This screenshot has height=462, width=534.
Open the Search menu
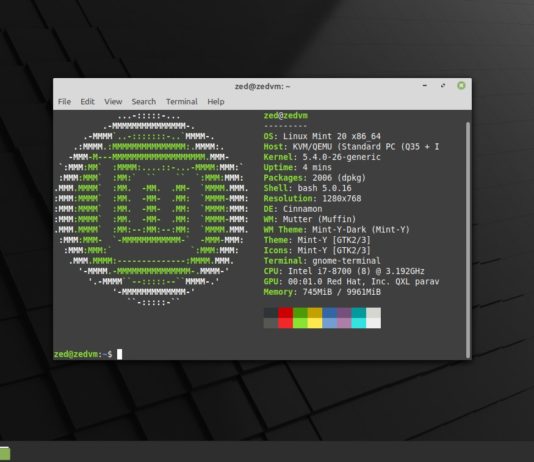click(144, 101)
